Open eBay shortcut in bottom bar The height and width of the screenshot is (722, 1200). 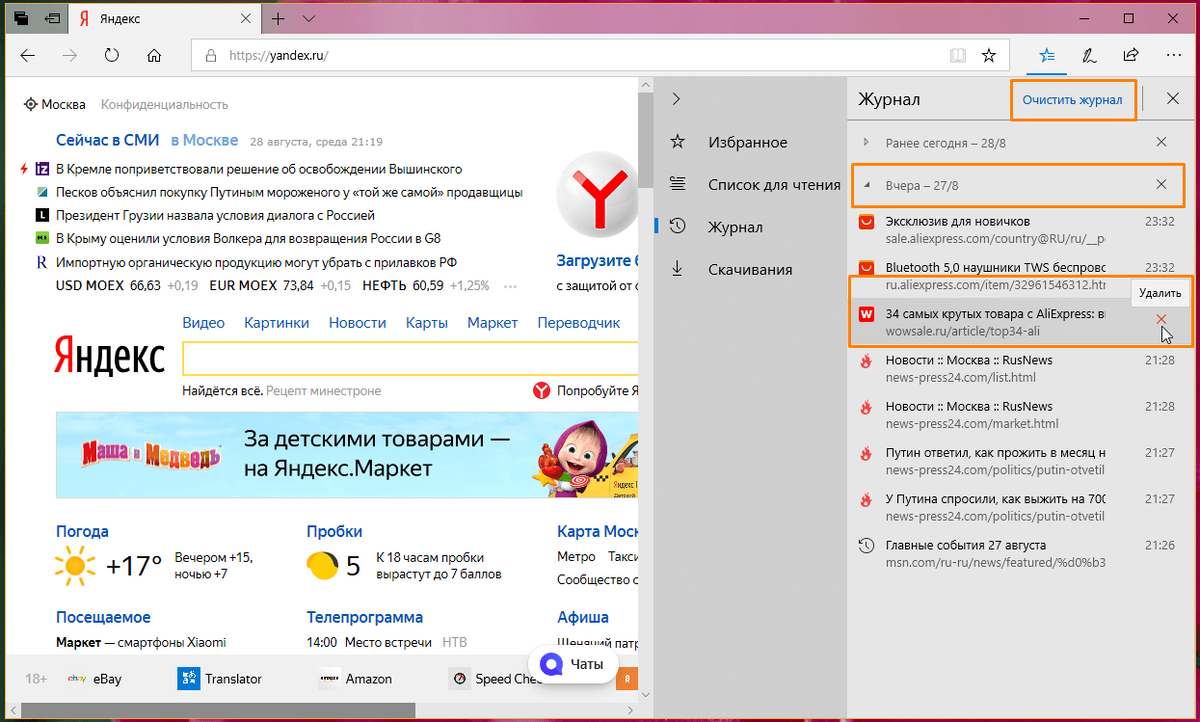94,679
